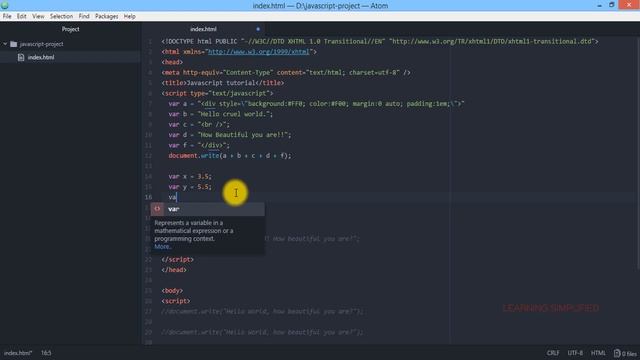Click the document.write line of code
Screen dimensions: 640x360
[x=230, y=156]
